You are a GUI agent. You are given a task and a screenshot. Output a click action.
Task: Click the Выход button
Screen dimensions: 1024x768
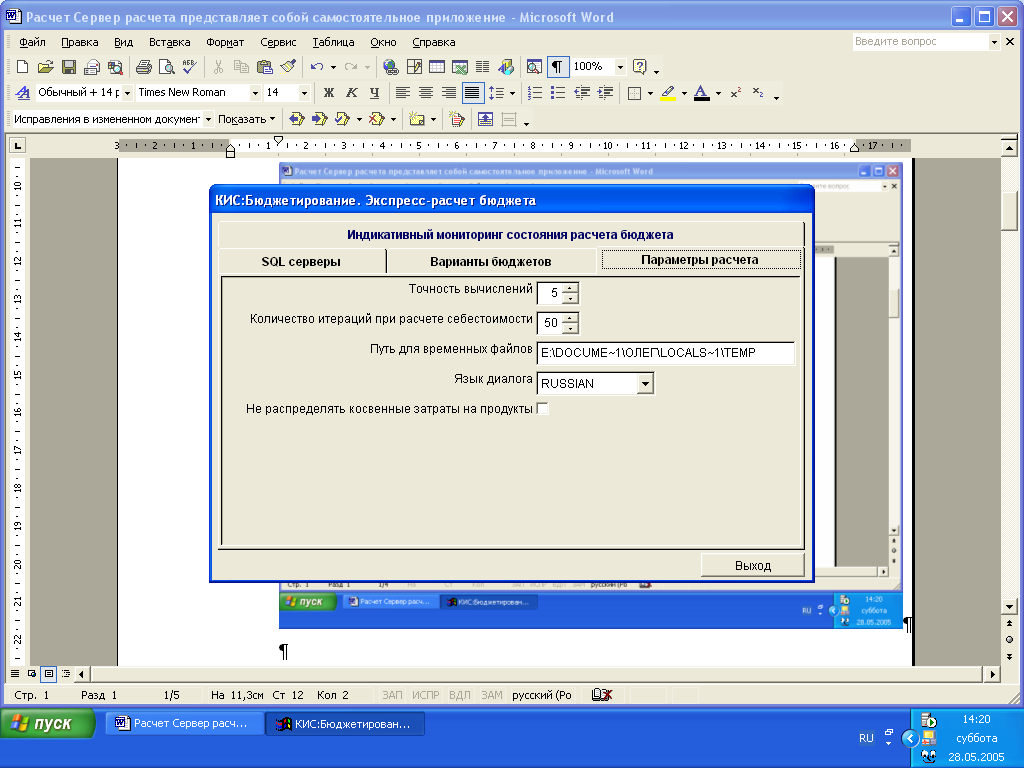pos(752,566)
